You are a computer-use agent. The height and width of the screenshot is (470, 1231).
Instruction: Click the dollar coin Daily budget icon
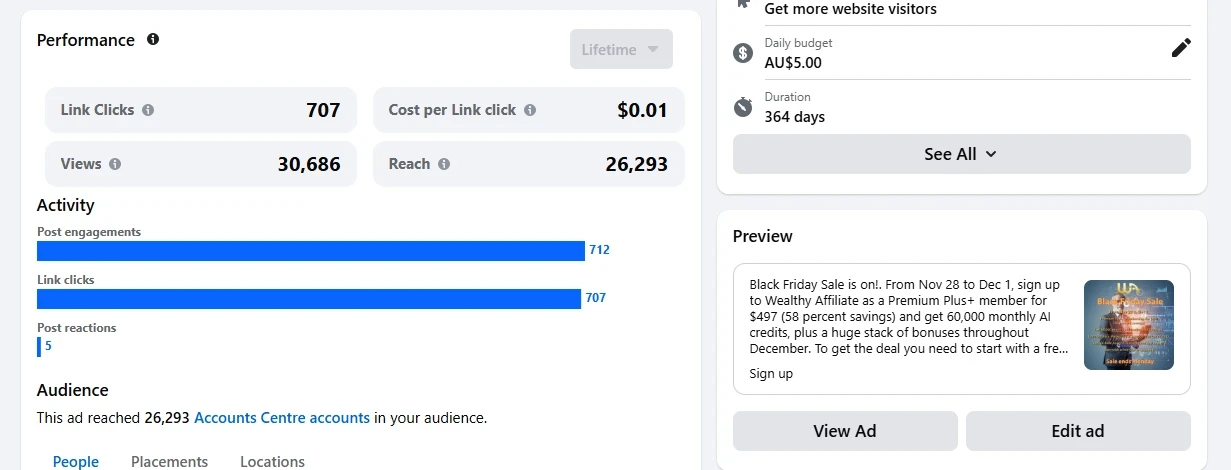point(743,53)
